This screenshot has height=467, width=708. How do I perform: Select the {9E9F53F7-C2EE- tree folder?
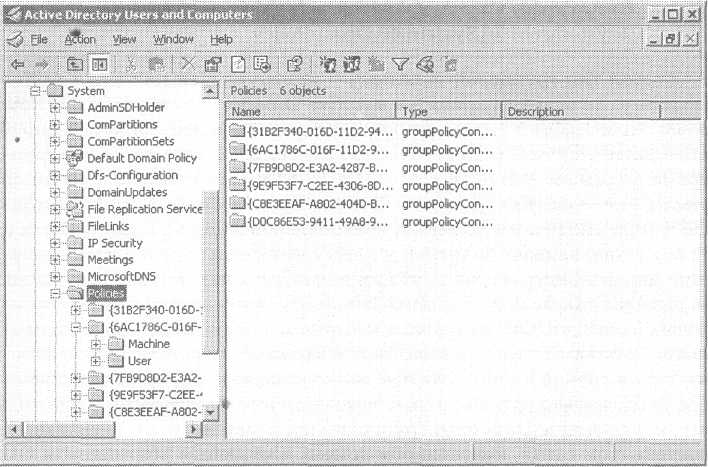[x=155, y=395]
